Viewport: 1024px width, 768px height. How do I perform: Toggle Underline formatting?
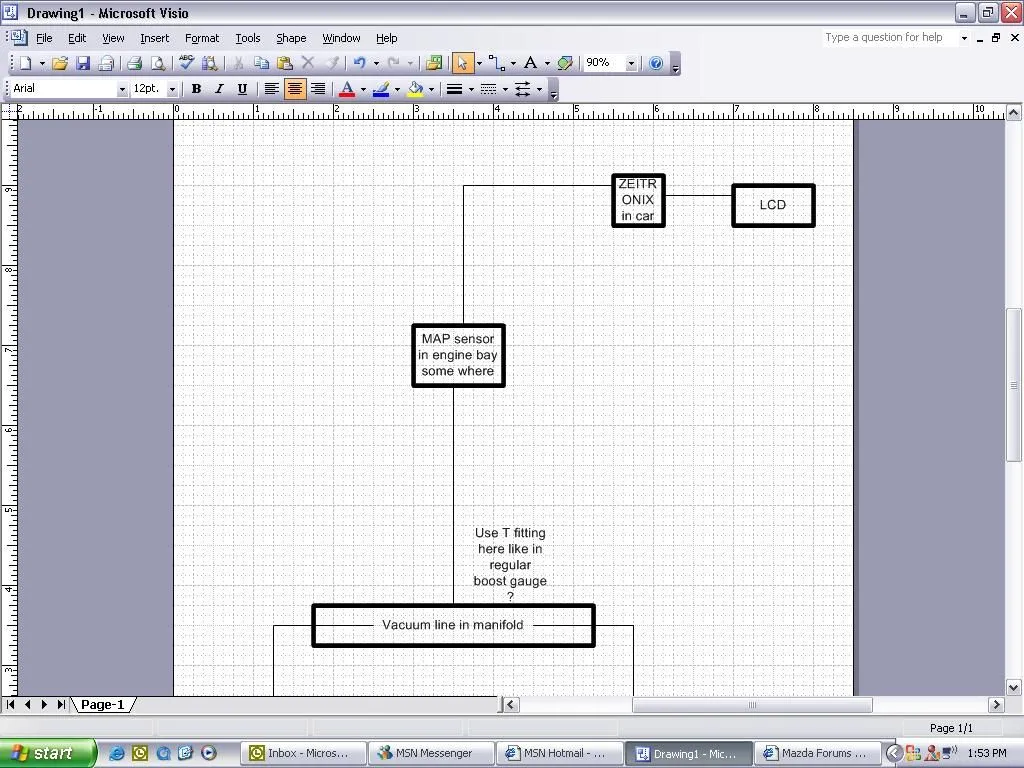pyautogui.click(x=242, y=89)
